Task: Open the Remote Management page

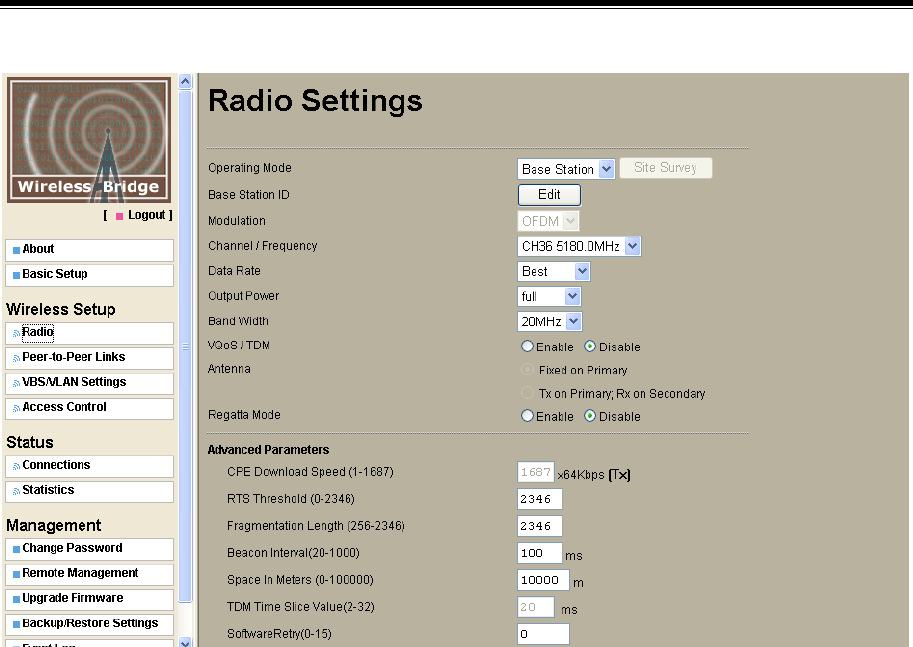Action: click(x=89, y=574)
